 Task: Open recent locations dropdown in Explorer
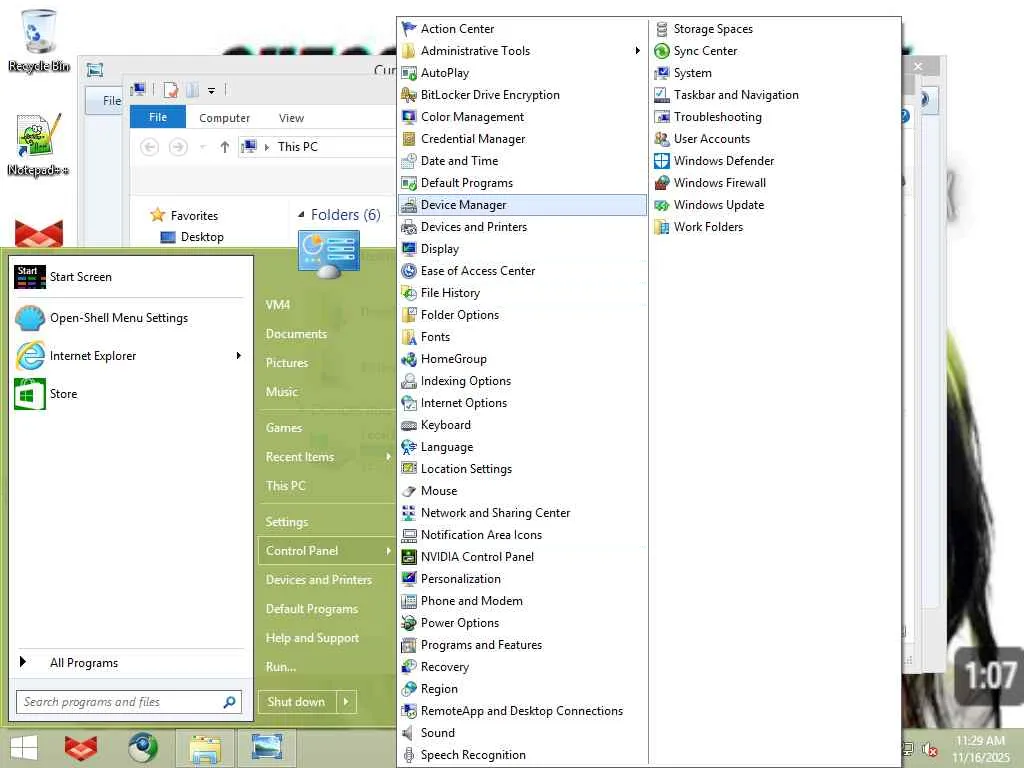pyautogui.click(x=202, y=147)
